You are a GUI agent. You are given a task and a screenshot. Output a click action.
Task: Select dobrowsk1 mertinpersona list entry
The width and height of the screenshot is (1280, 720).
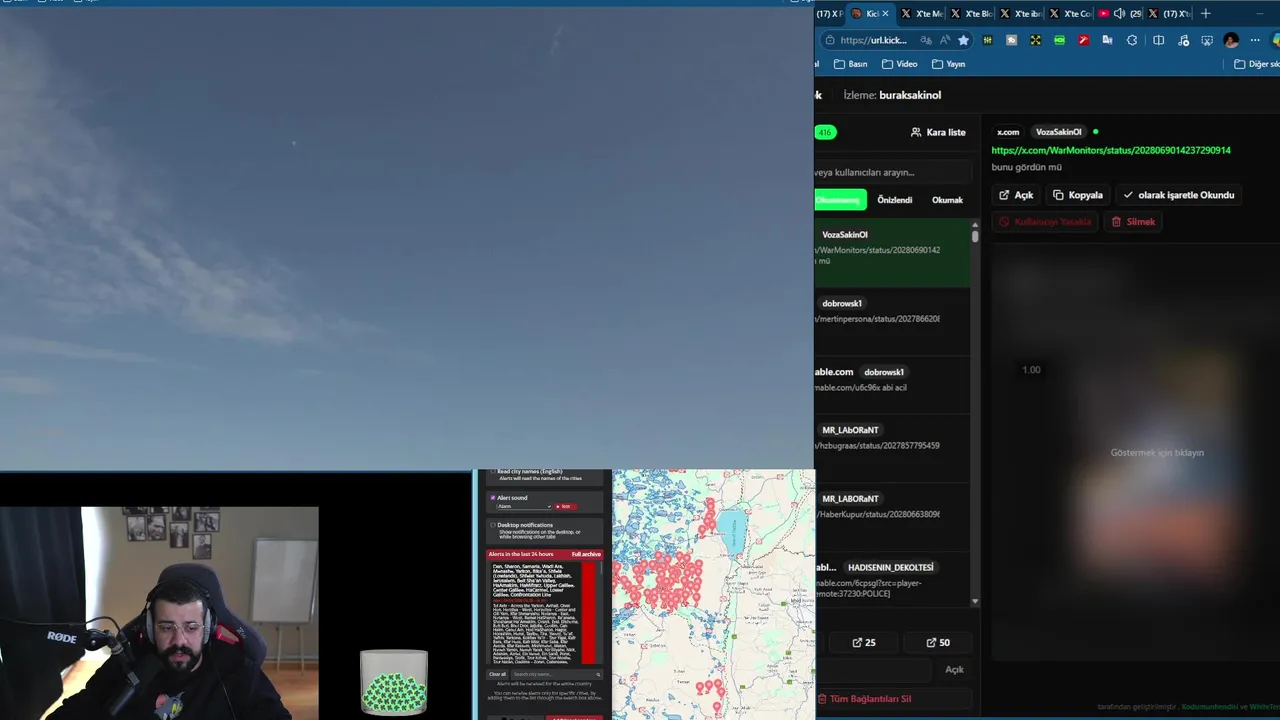[x=892, y=321]
